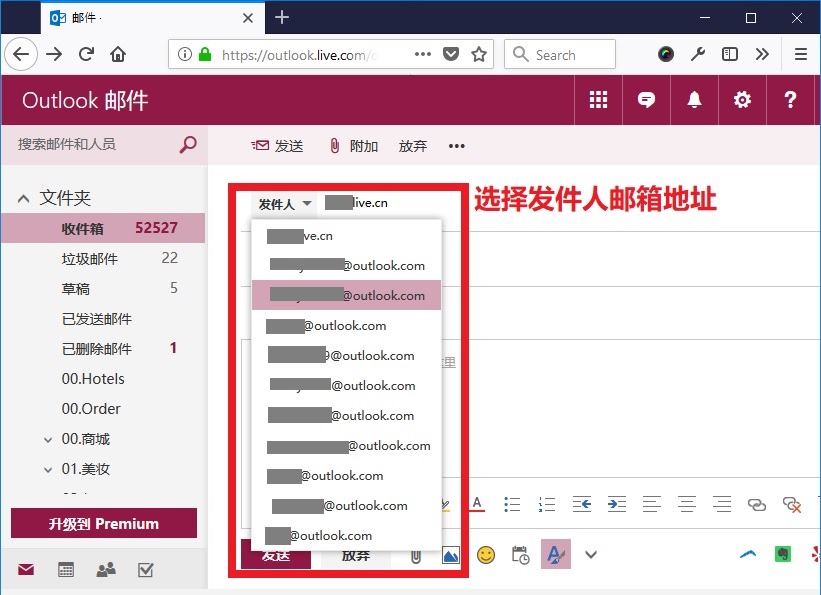The image size is (821, 595).
Task: Open Firefox hamburger menu
Action: click(801, 54)
